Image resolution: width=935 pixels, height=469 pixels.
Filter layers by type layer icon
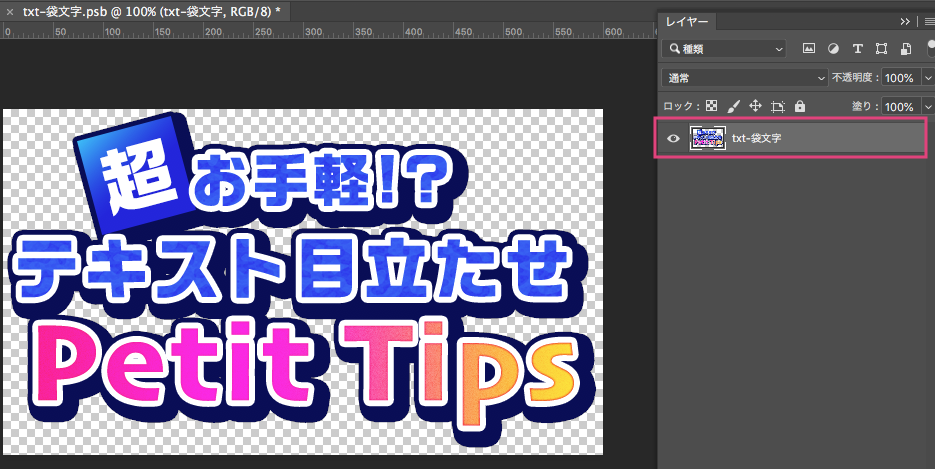click(x=857, y=49)
